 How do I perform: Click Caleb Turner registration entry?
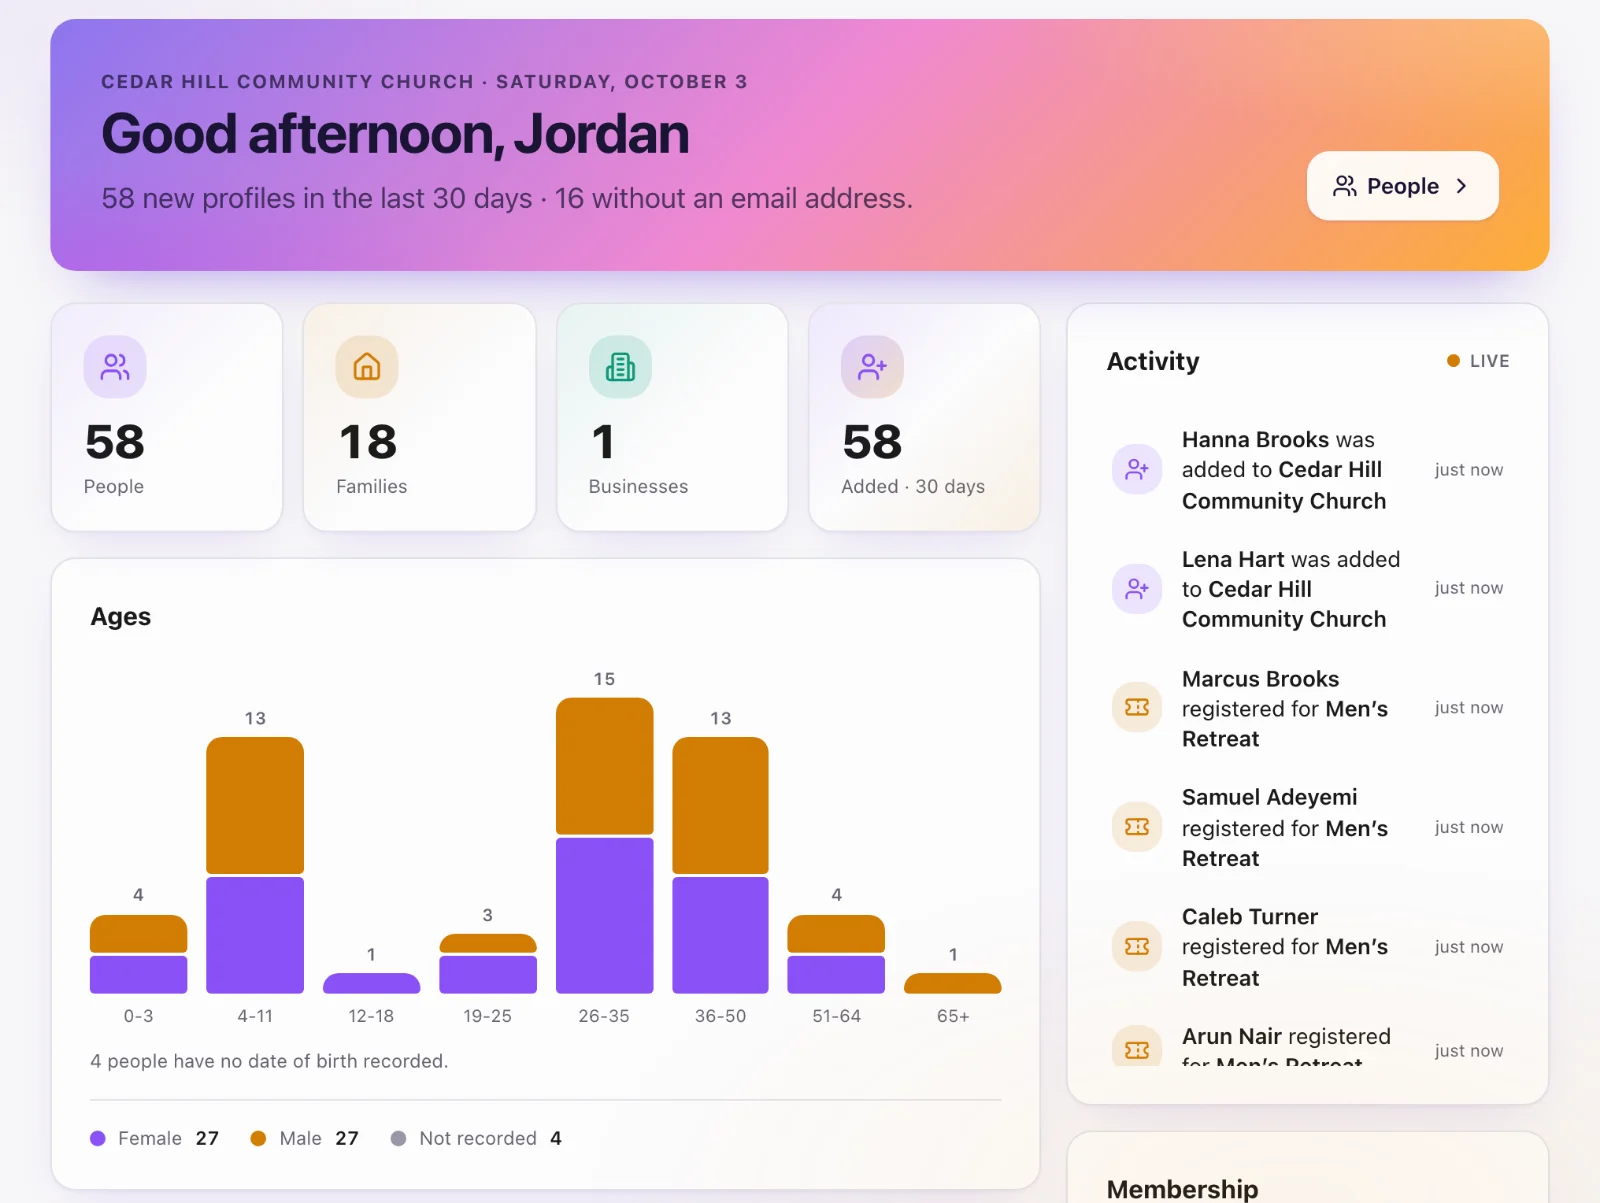1285,947
